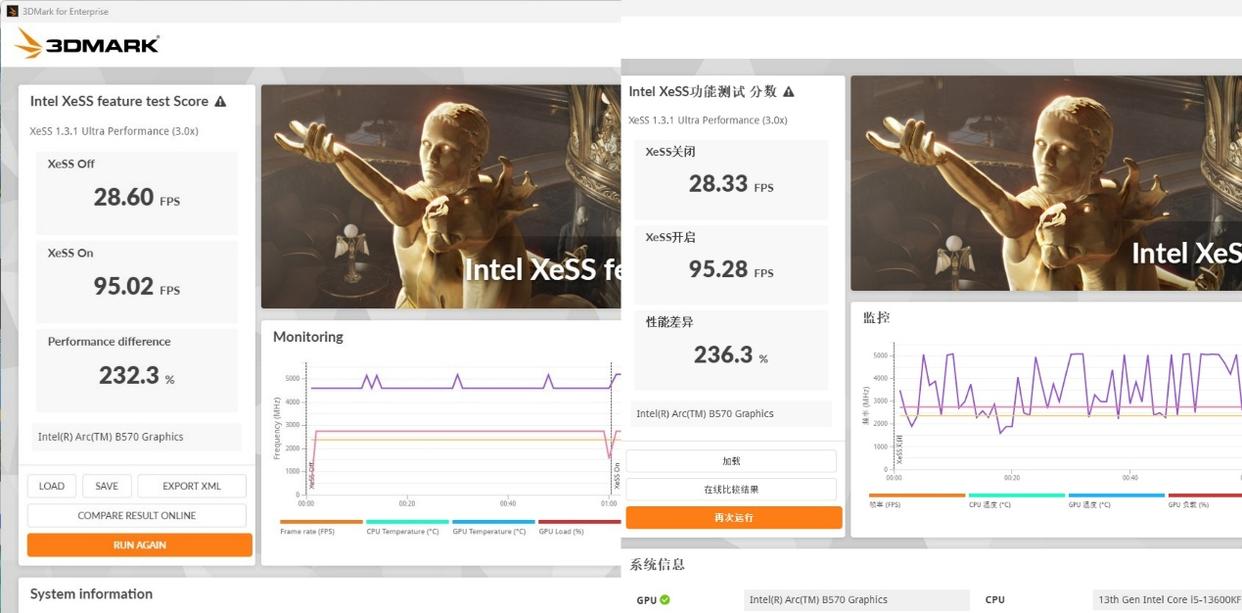Viewport: 1242px width, 613px height.
Task: Click COMPARE RESULT ONLINE button
Action: click(137, 515)
